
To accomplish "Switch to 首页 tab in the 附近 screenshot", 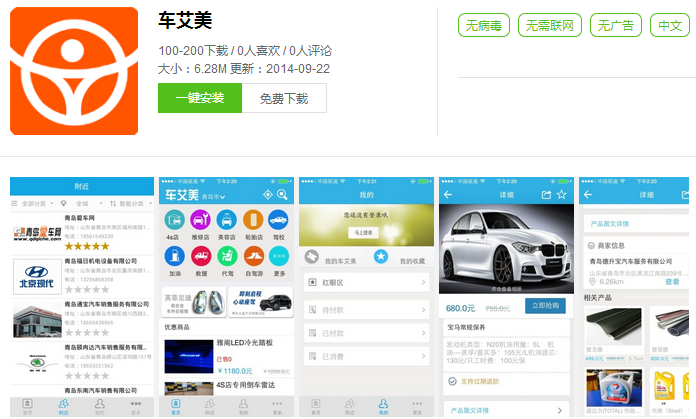I will coord(27,406).
